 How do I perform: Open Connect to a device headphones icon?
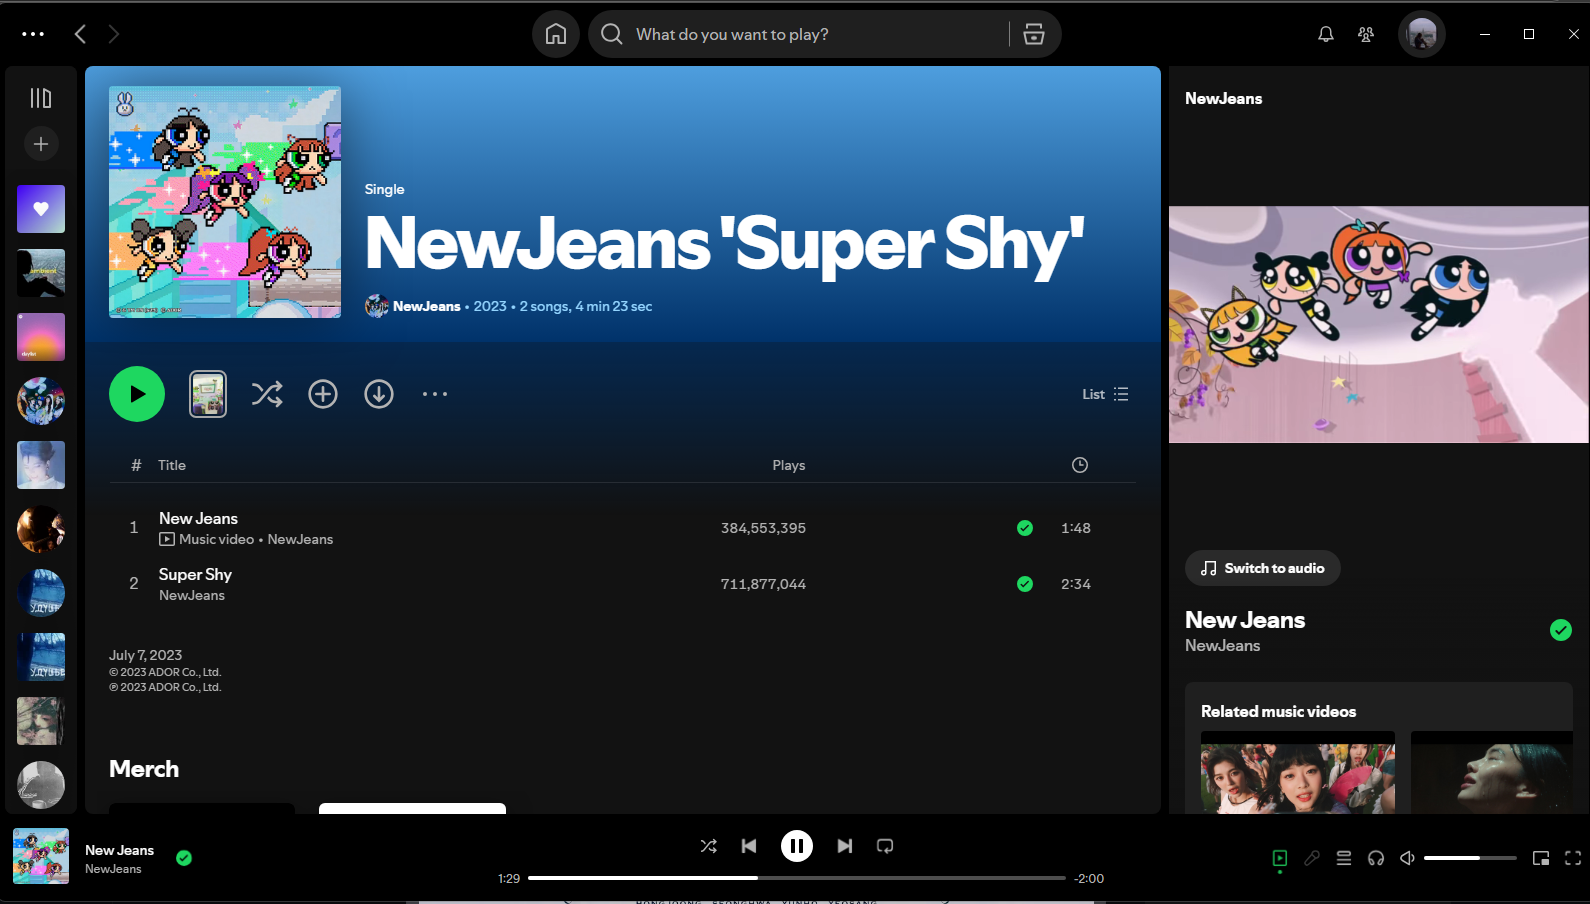1376,858
